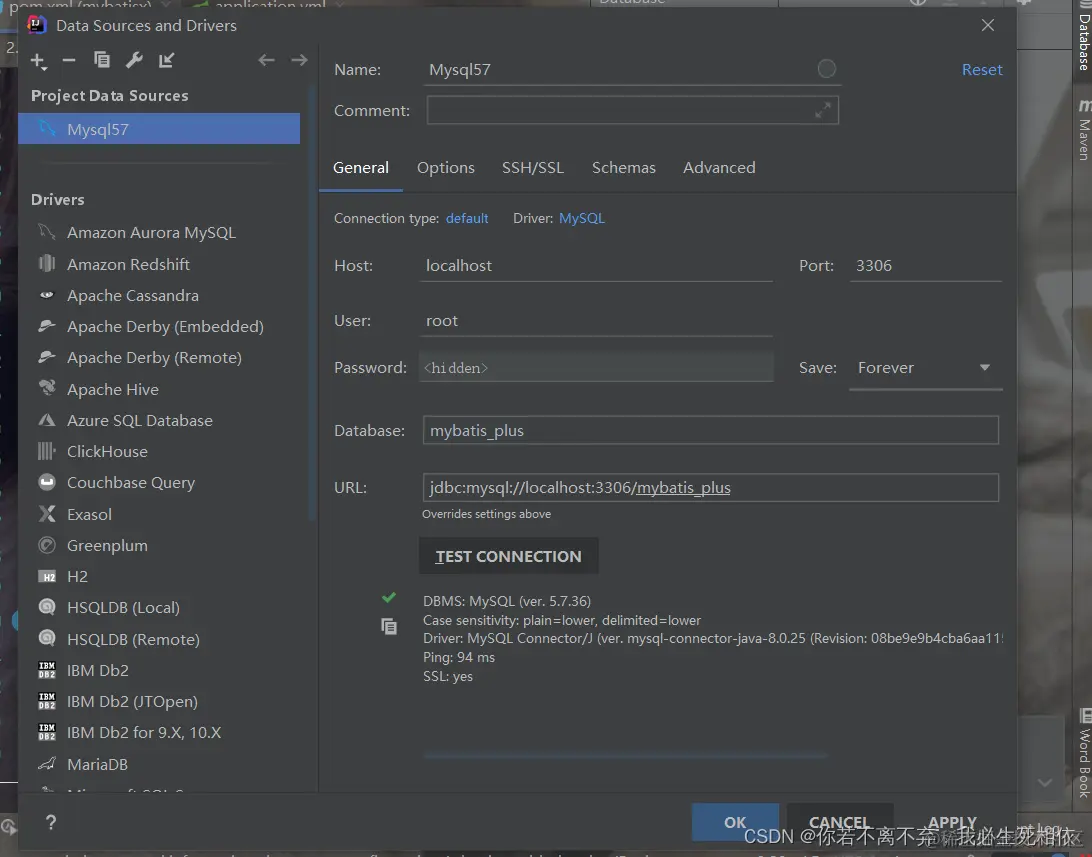The height and width of the screenshot is (857, 1092).
Task: Click the Port field showing 3306
Action: (x=926, y=265)
